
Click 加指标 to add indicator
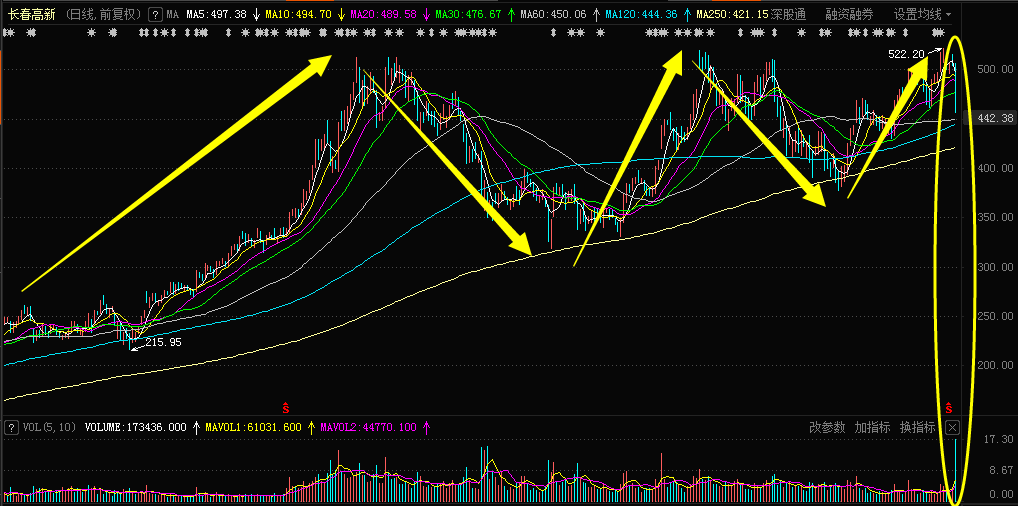click(872, 427)
